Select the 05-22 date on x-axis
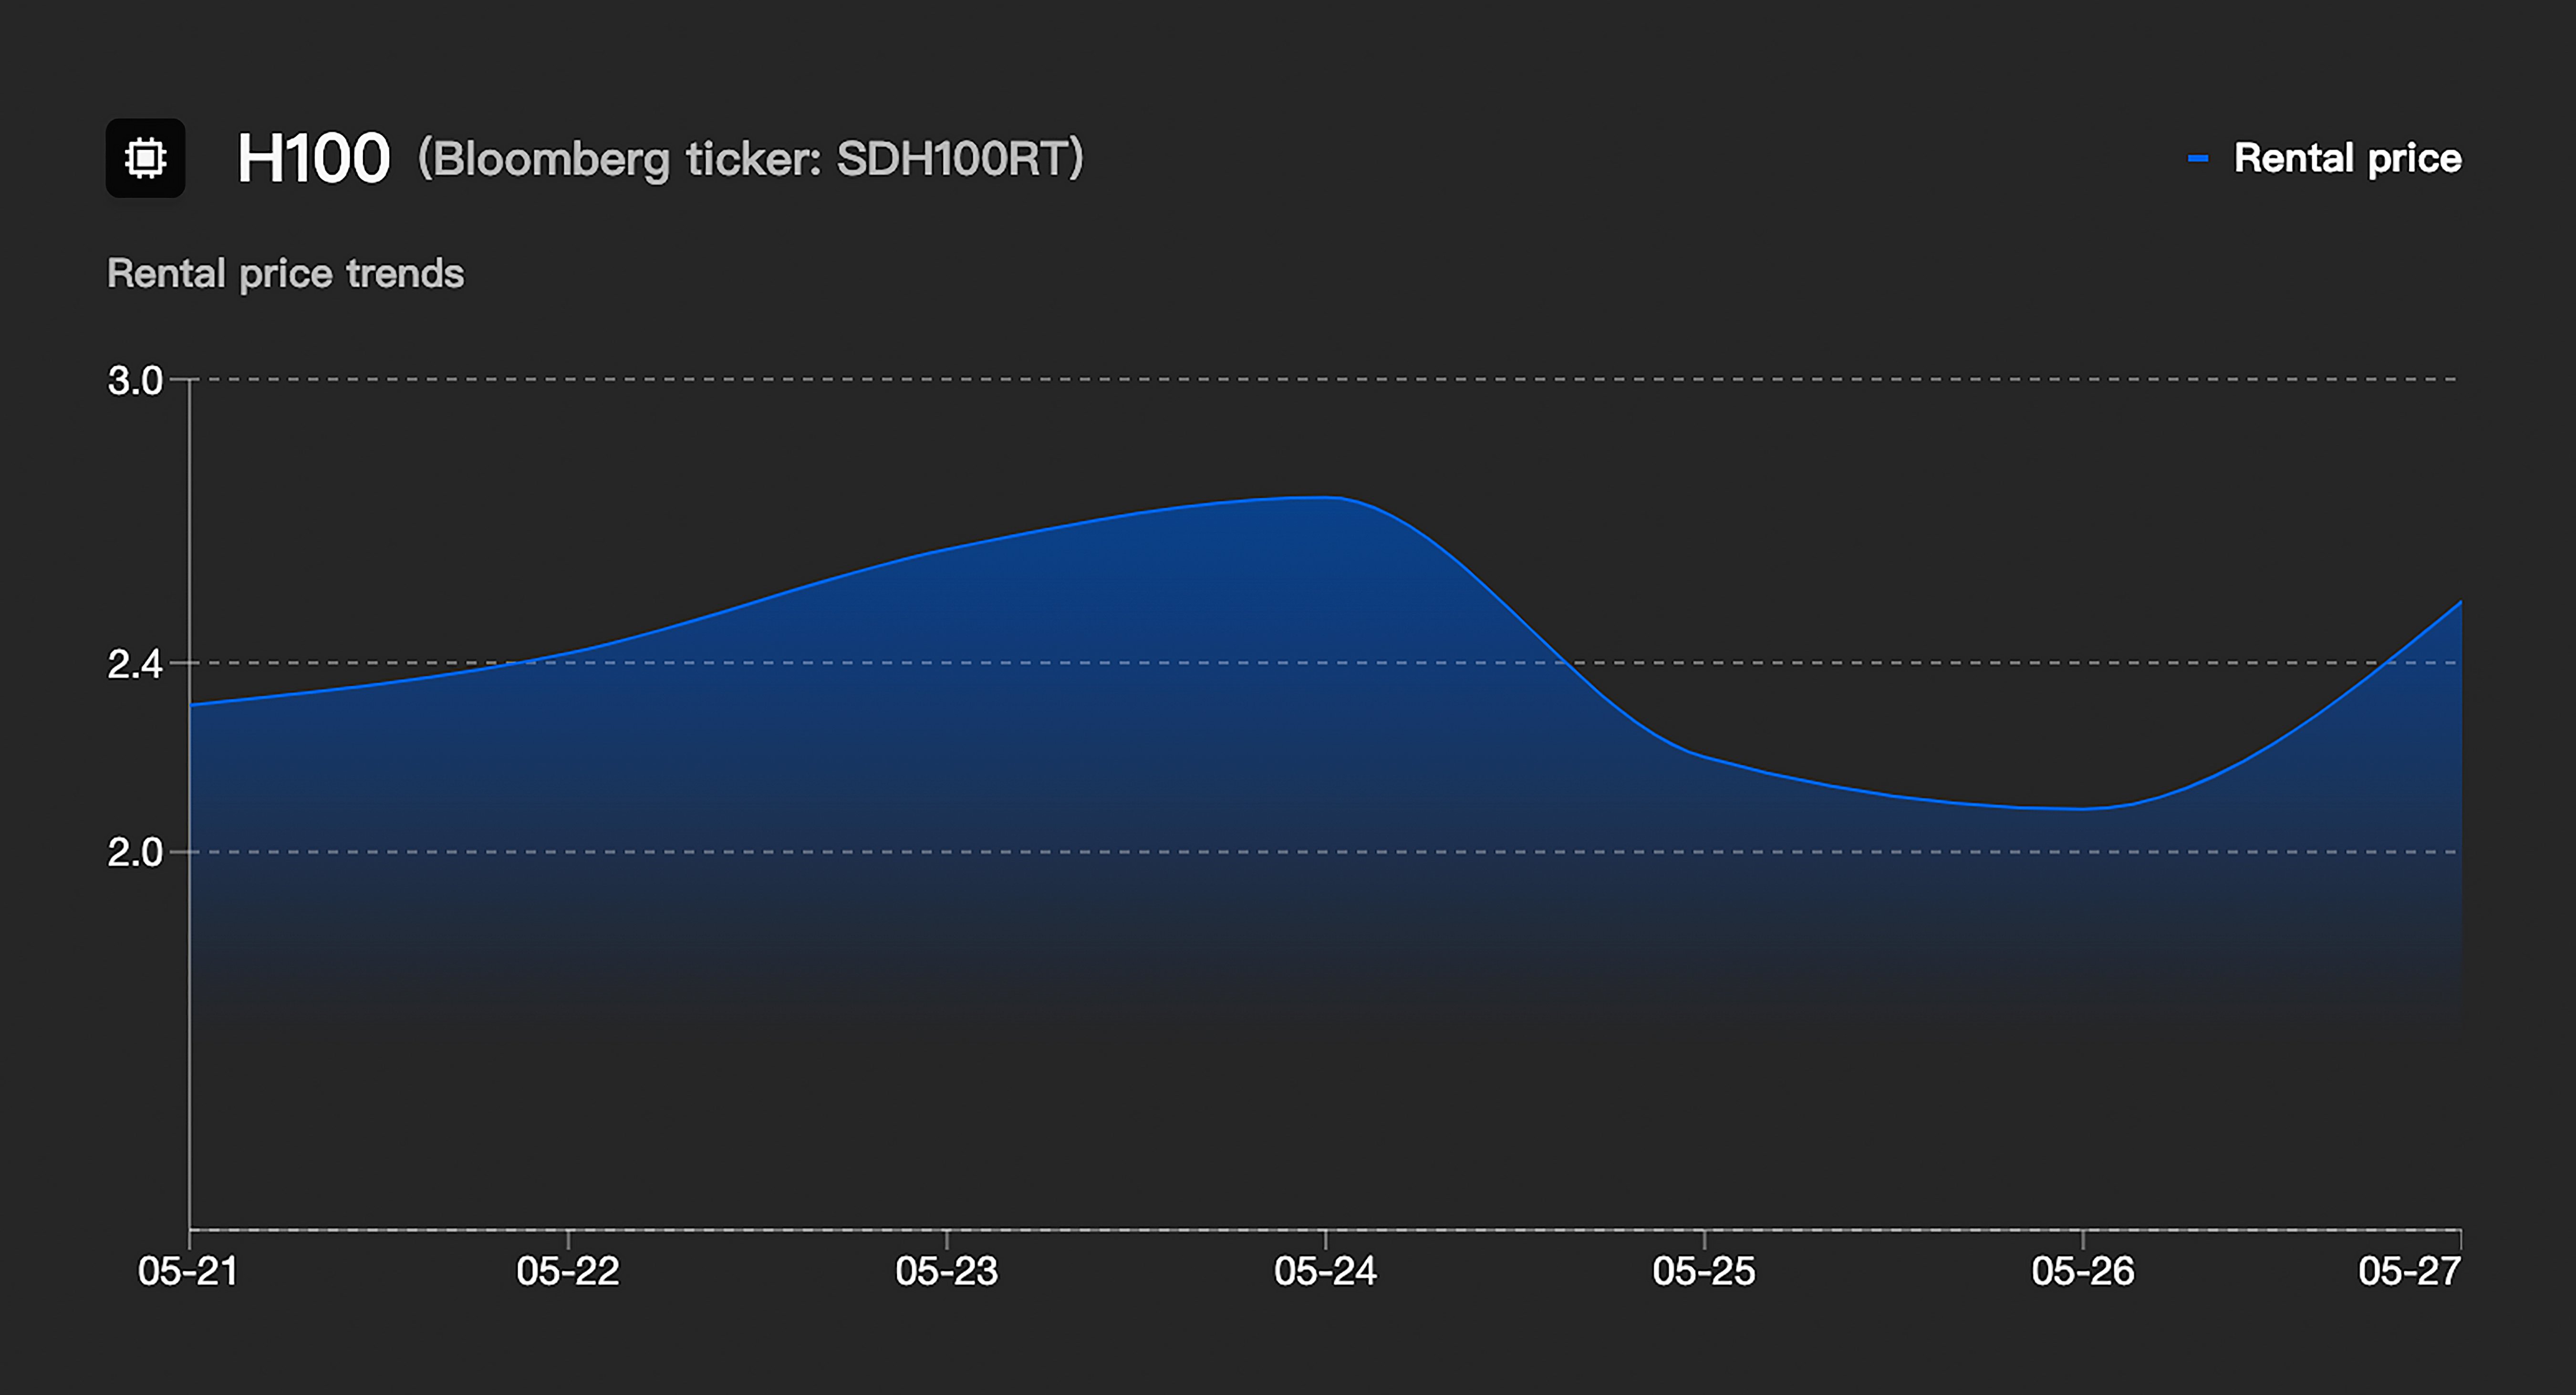This screenshot has height=1395, width=2576. click(567, 1271)
